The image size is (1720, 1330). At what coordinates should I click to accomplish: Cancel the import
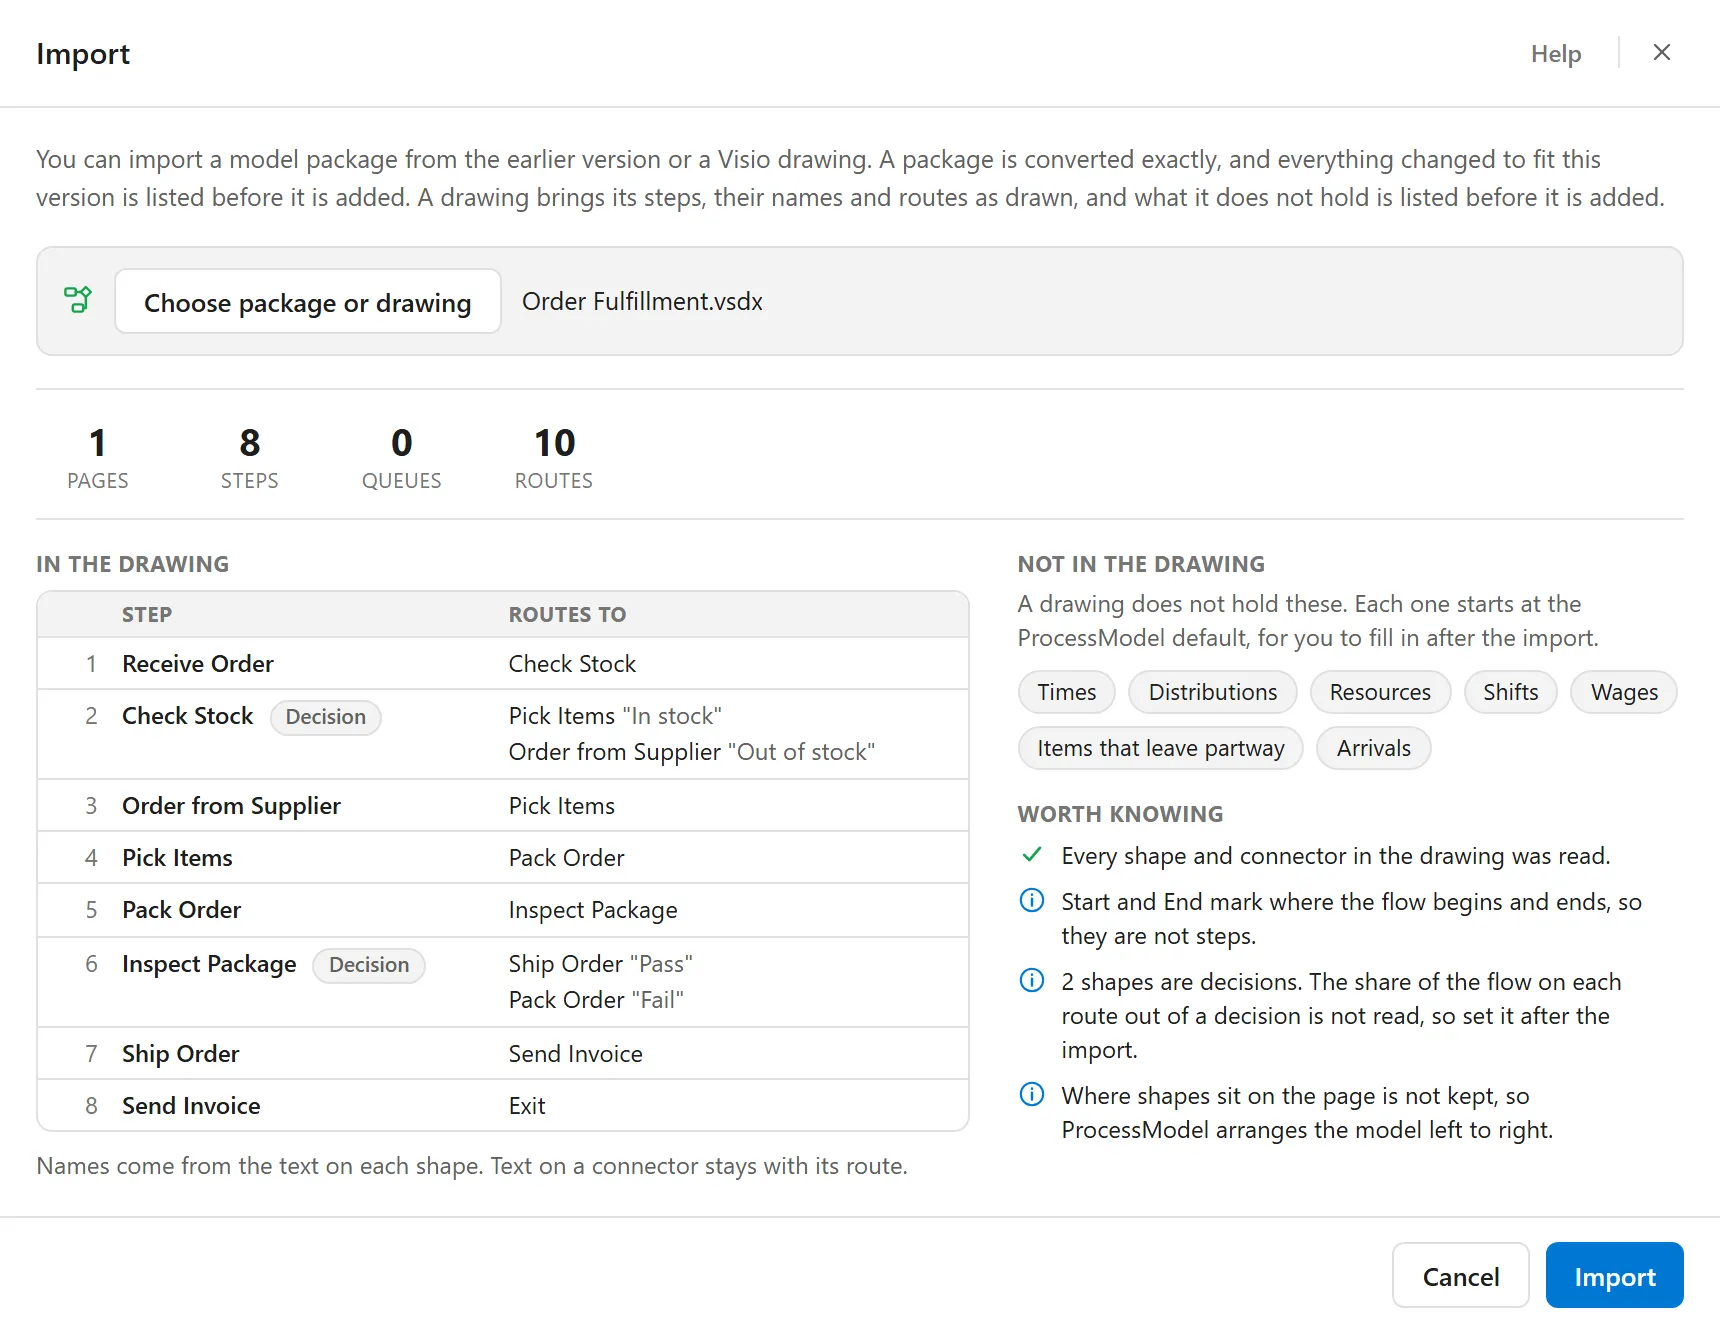click(x=1461, y=1276)
